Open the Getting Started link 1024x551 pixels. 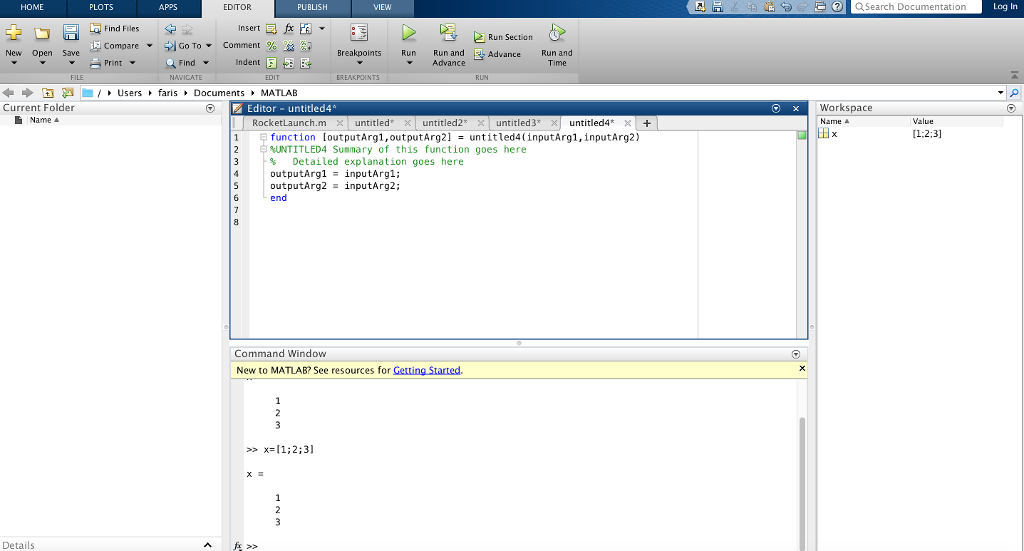tap(427, 370)
